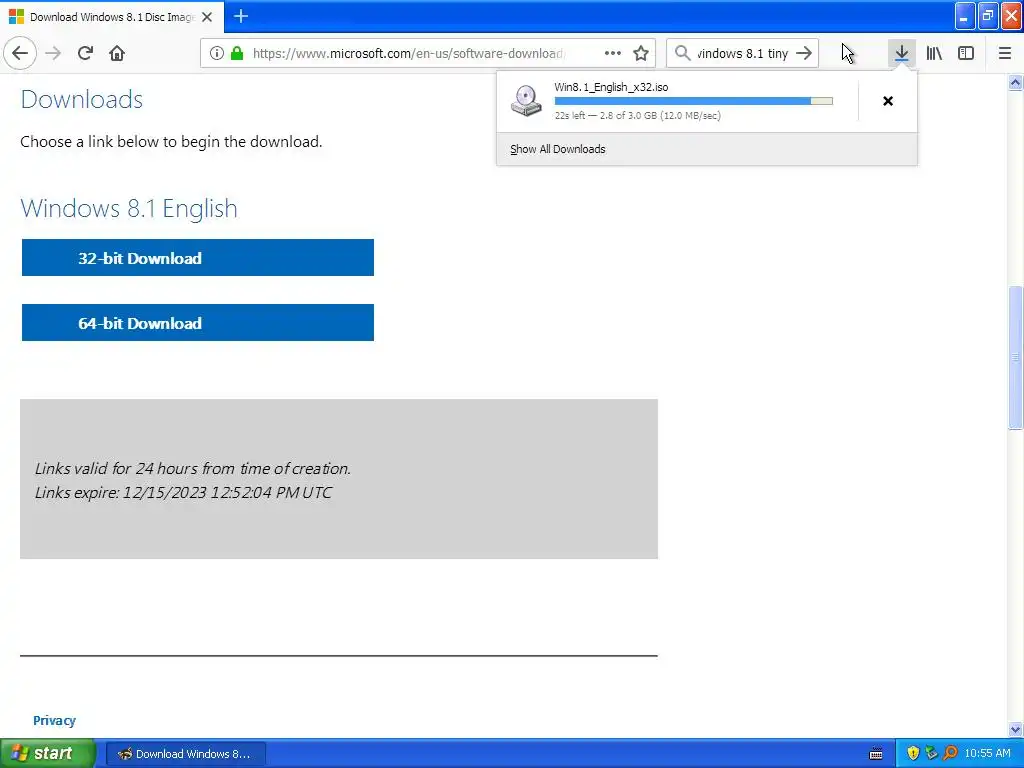Select the Download Windows 8.1 Disc Image tab

click(x=112, y=17)
